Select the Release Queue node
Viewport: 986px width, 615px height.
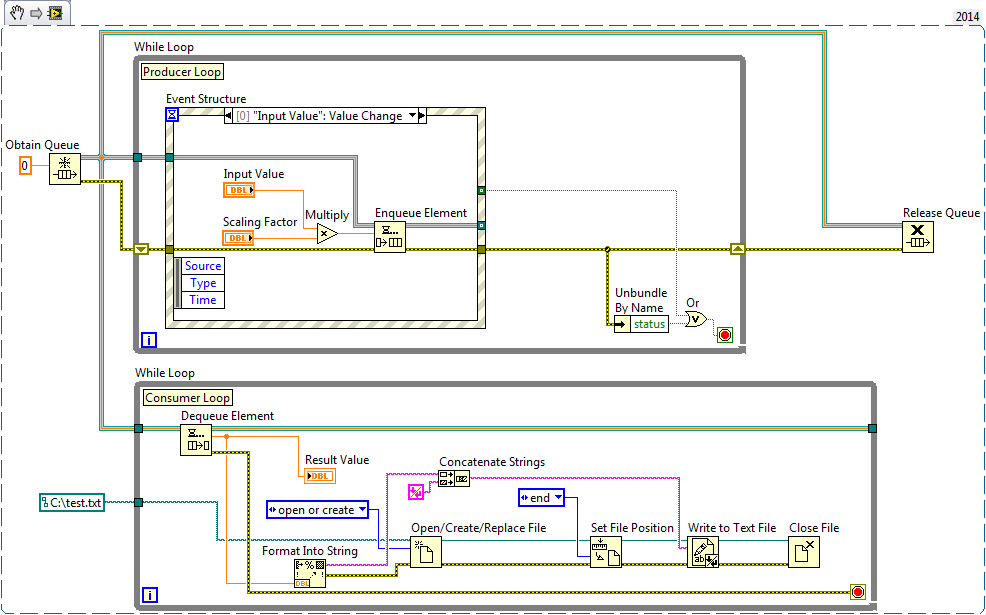click(917, 237)
